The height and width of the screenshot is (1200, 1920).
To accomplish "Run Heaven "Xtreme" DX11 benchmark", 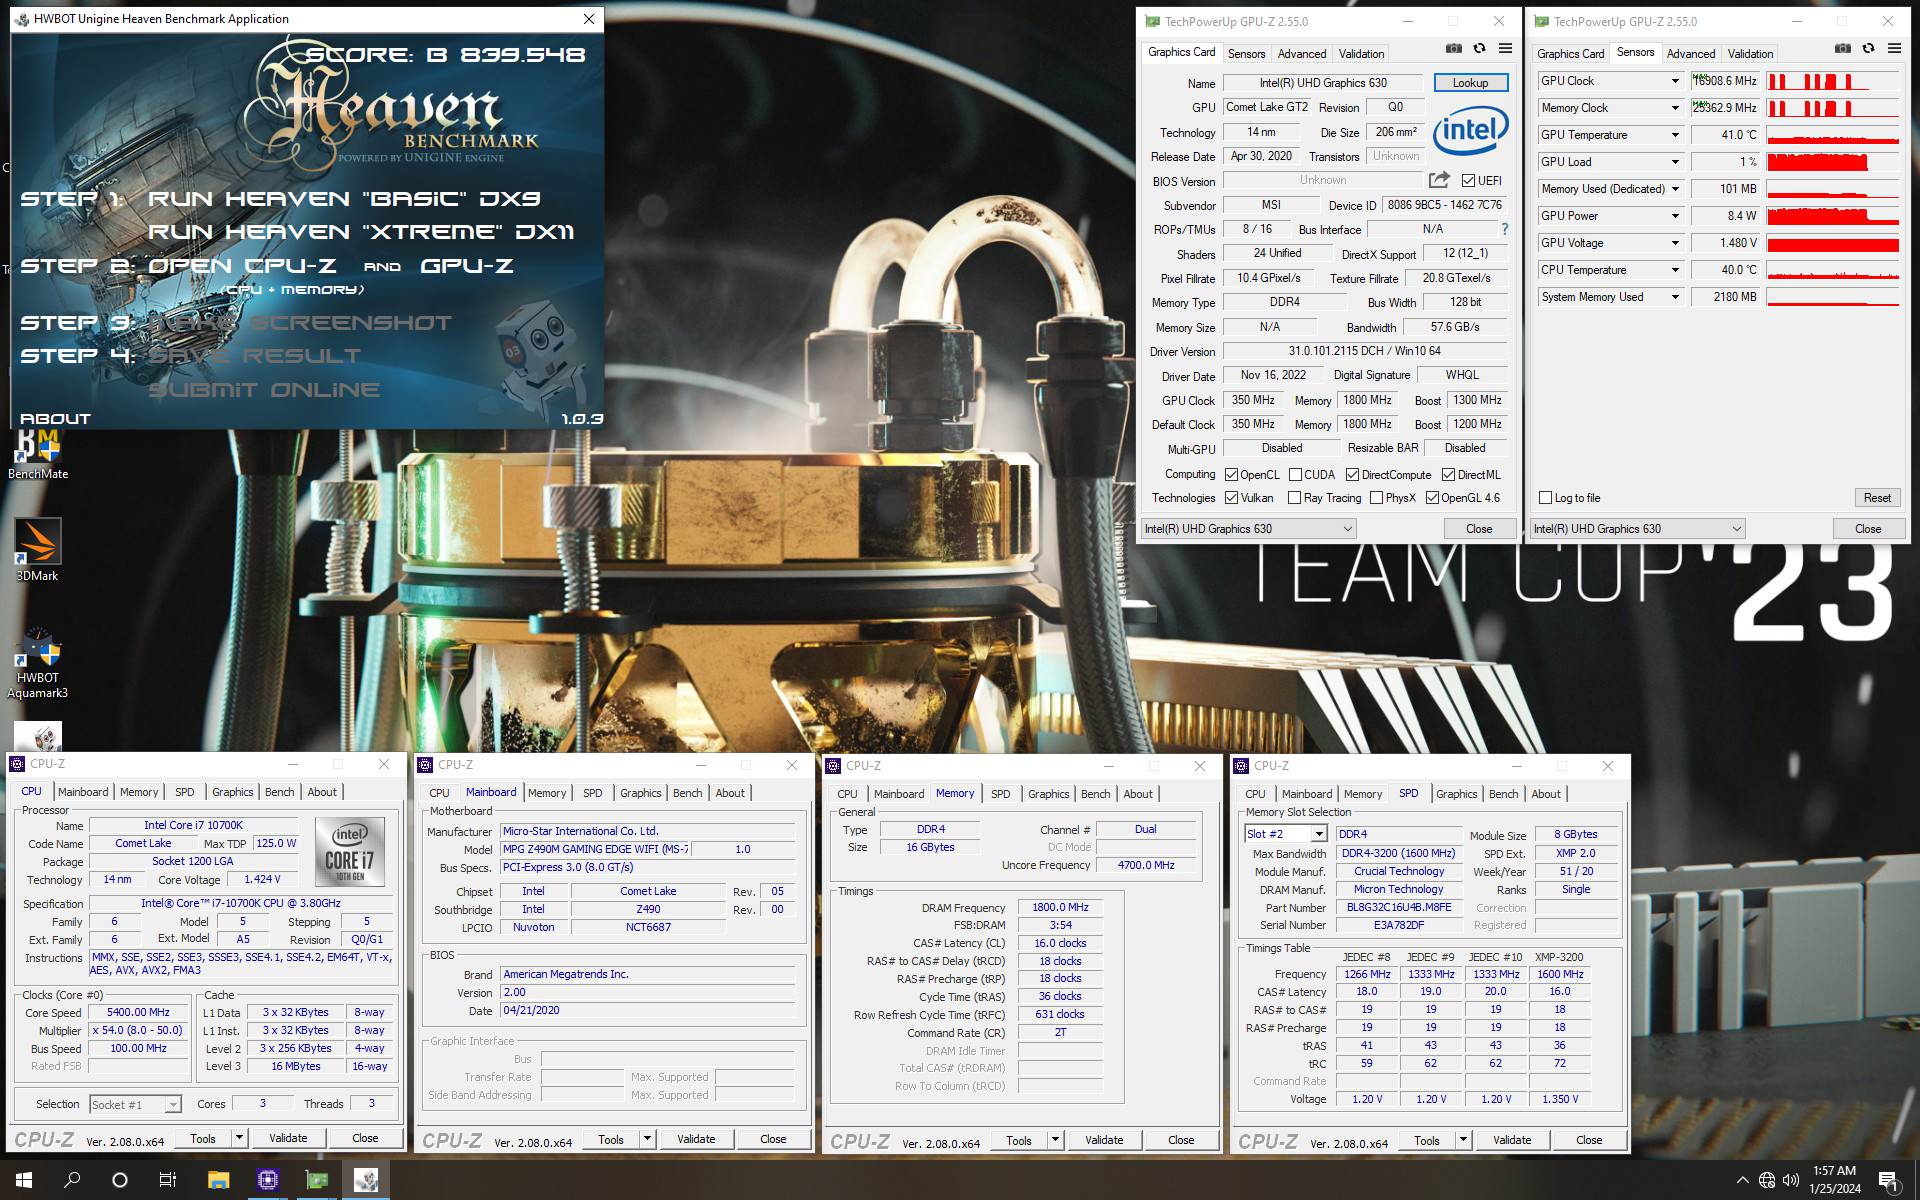I will pyautogui.click(x=361, y=232).
